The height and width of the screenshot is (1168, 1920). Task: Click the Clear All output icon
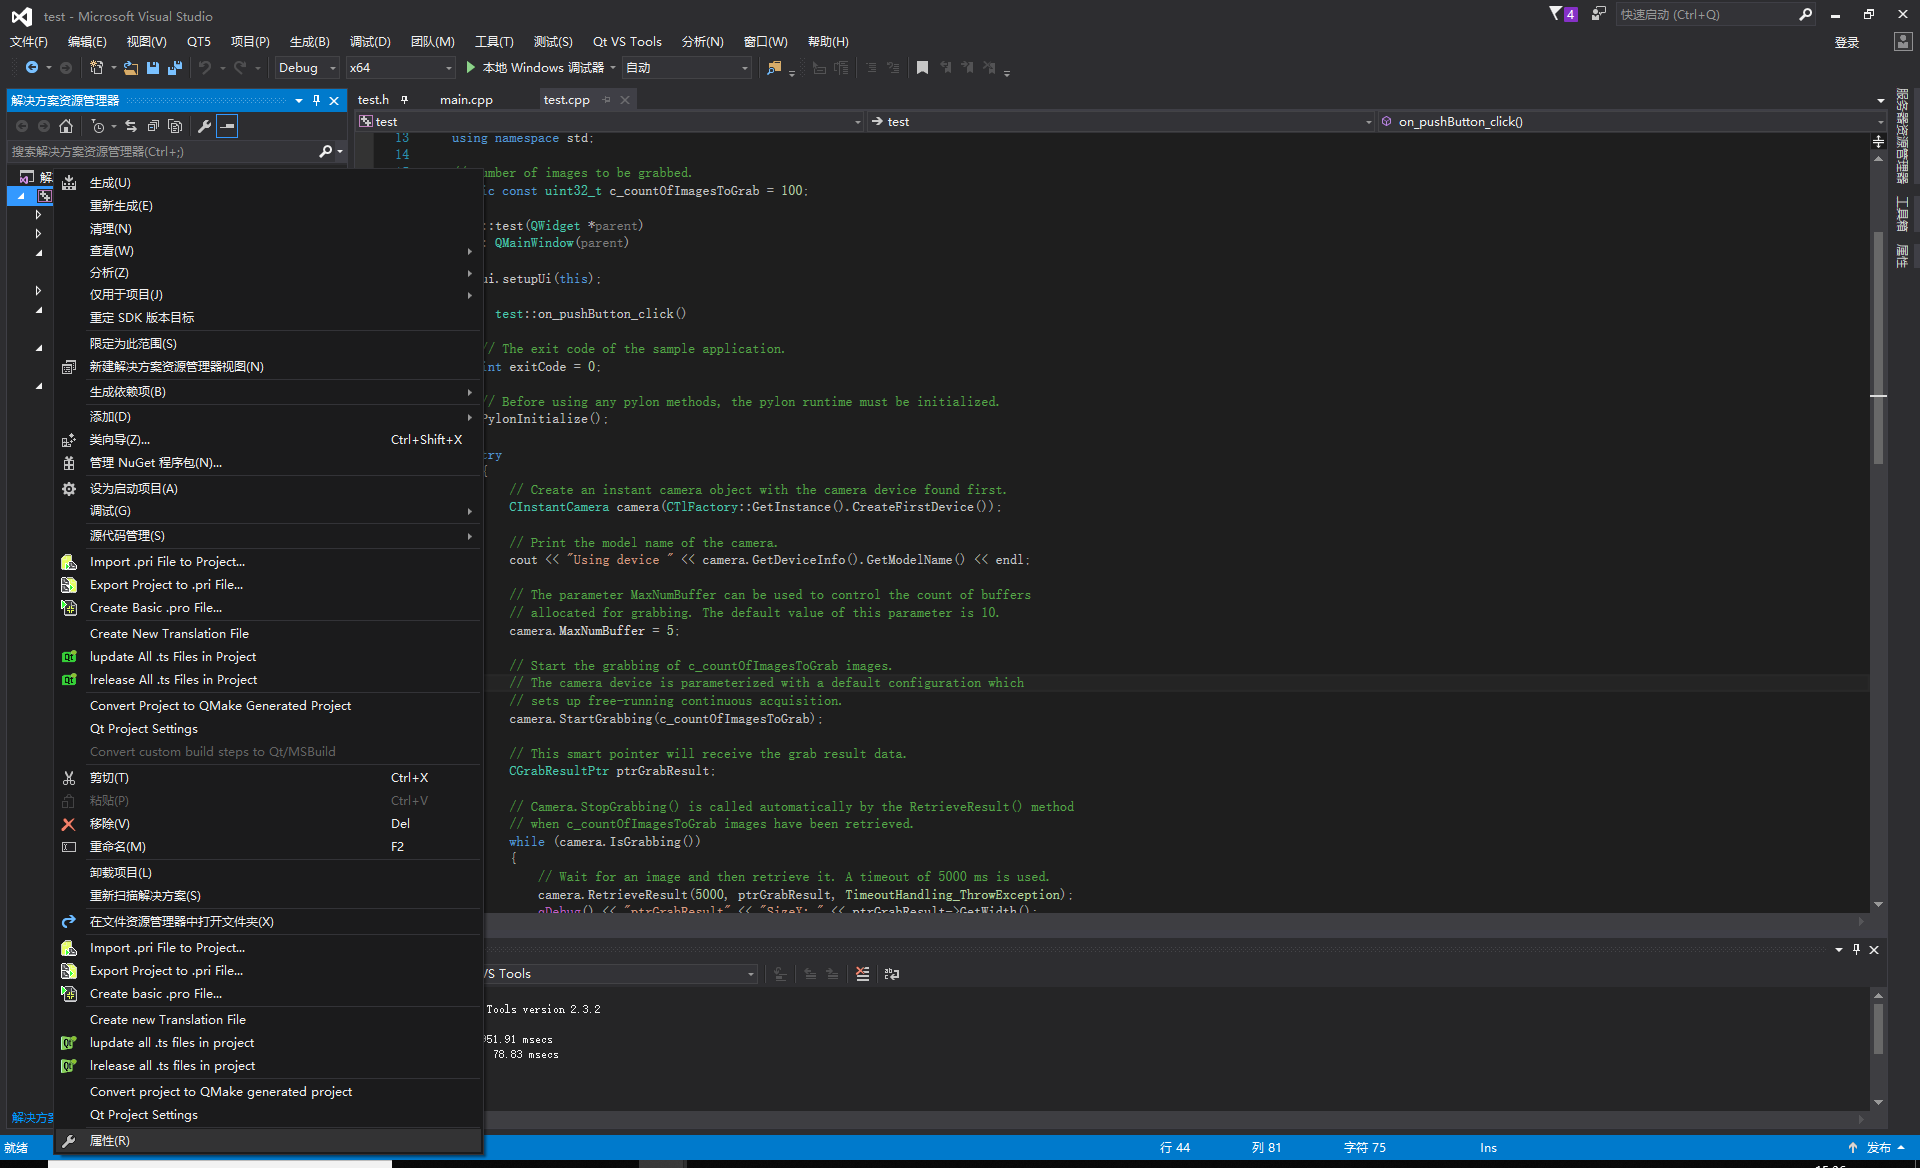pyautogui.click(x=862, y=974)
